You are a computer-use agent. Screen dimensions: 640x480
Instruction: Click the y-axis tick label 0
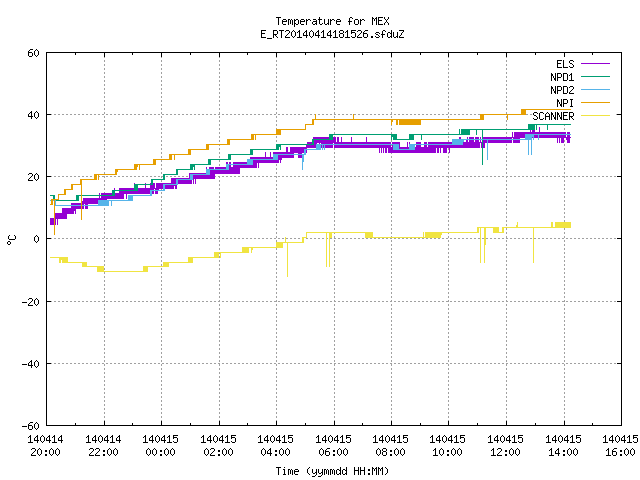pos(36,240)
